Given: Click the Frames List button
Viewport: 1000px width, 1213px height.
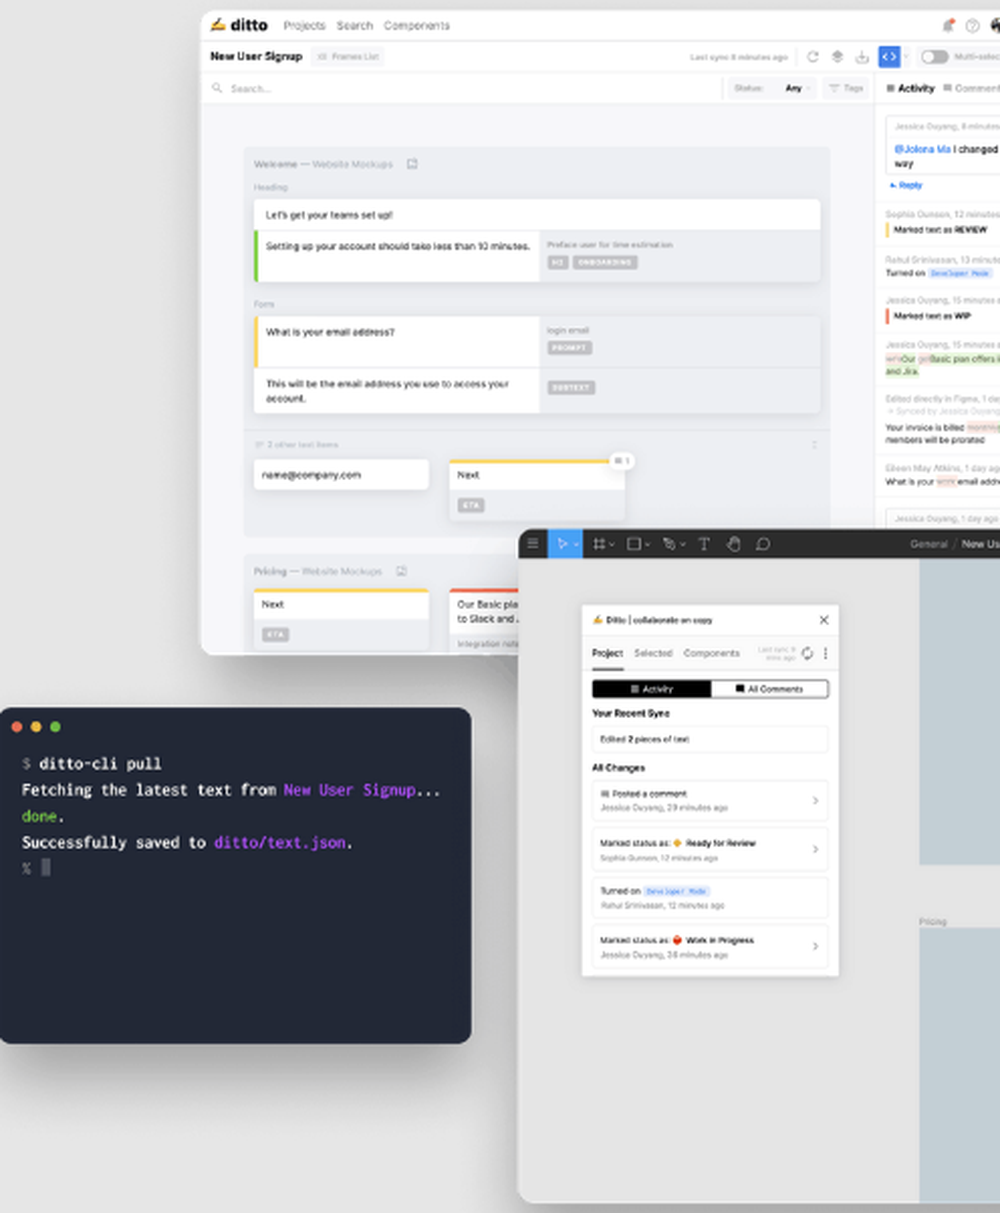Looking at the screenshot, I should [348, 57].
